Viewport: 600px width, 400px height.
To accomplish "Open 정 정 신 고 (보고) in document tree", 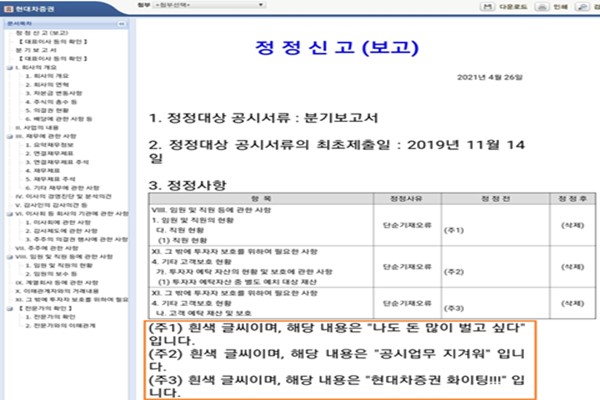I will click(42, 33).
